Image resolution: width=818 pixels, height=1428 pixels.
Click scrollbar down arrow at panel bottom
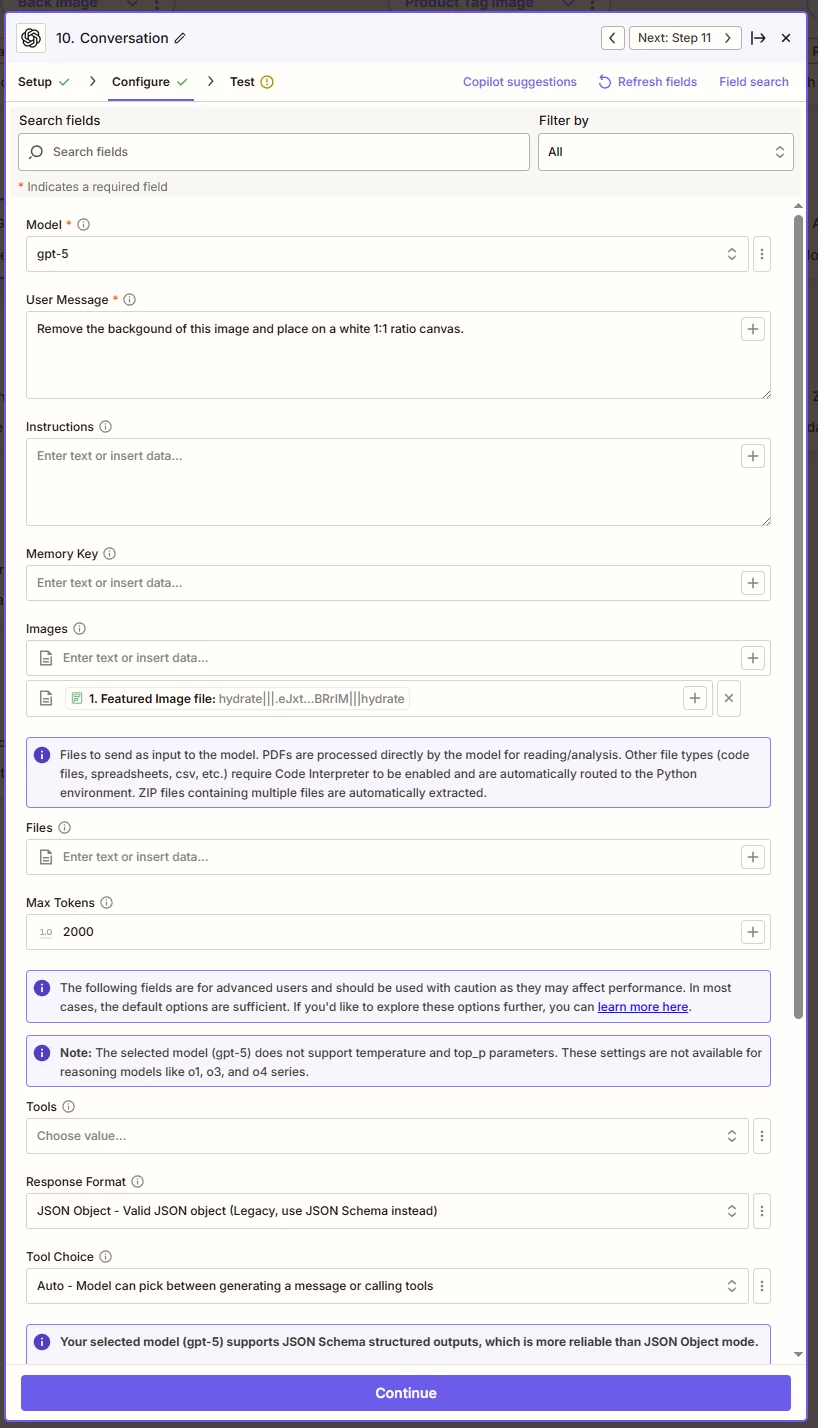tap(798, 1354)
